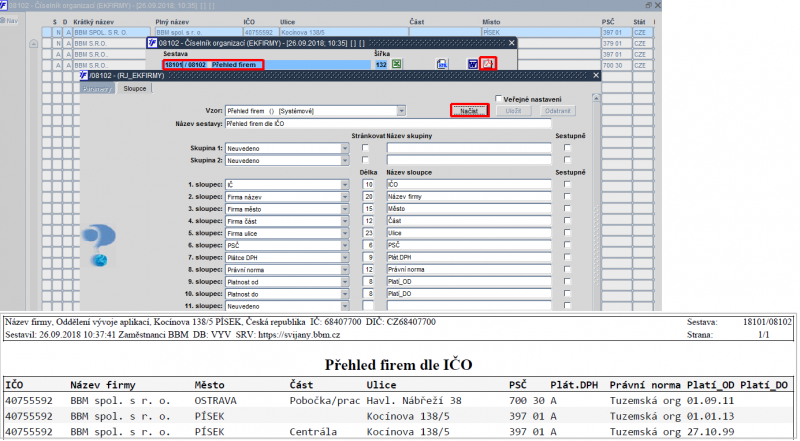Click the up arrow beside organization rows
Screen dimensions: 800x441
click(x=33, y=44)
